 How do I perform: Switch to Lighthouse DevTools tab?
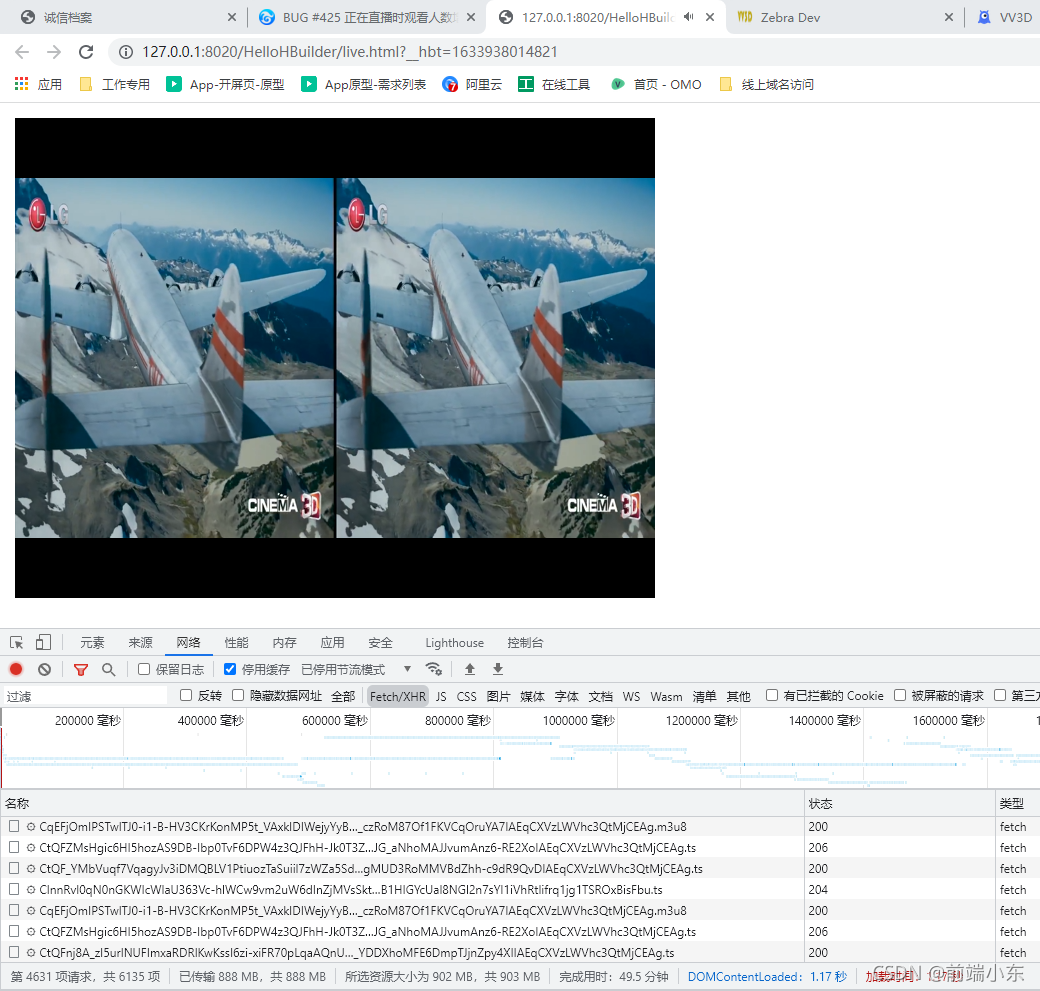point(454,642)
